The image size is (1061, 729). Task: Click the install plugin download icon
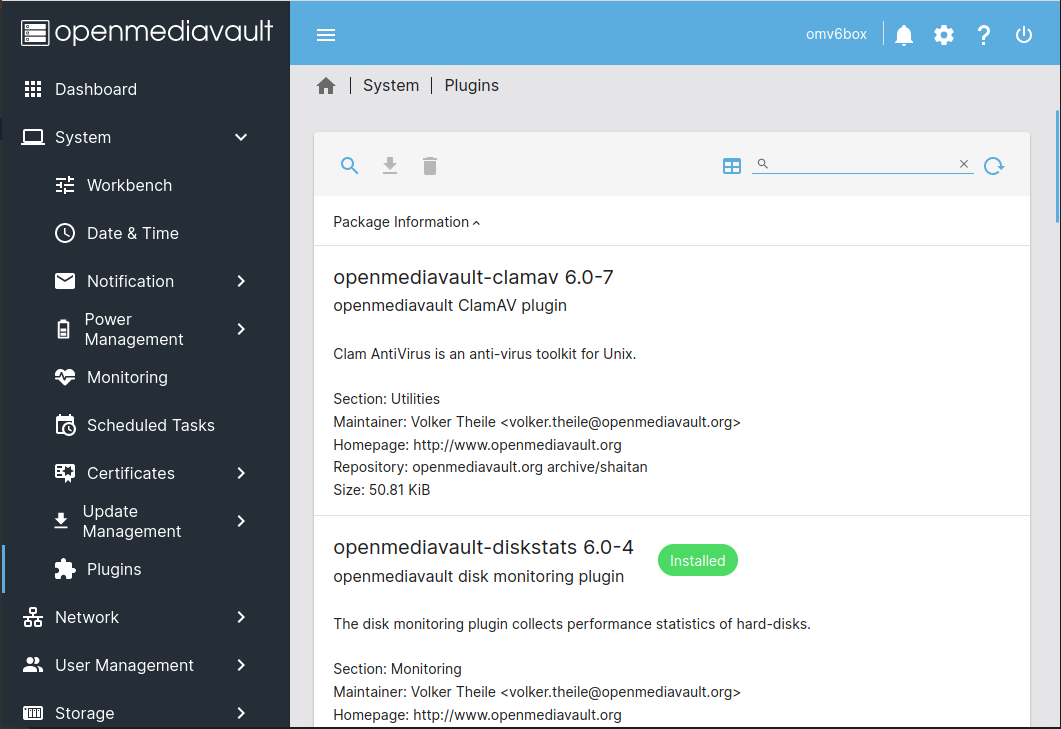pyautogui.click(x=389, y=165)
